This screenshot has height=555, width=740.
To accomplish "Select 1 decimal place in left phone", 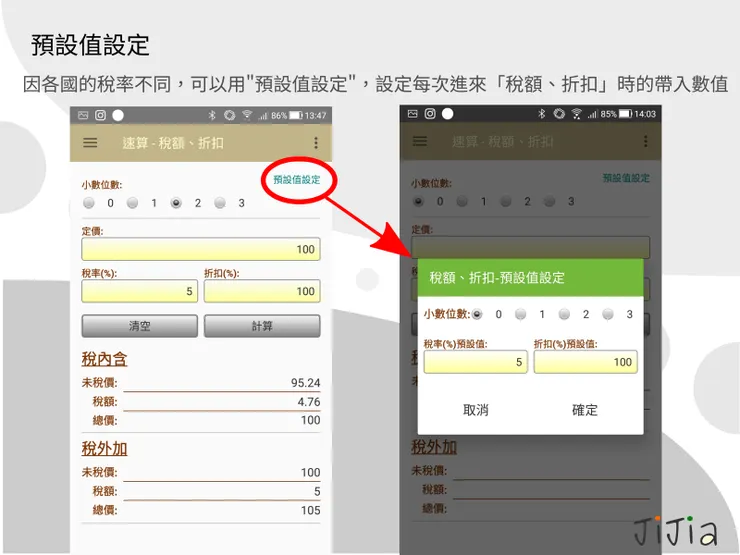I will [x=133, y=203].
